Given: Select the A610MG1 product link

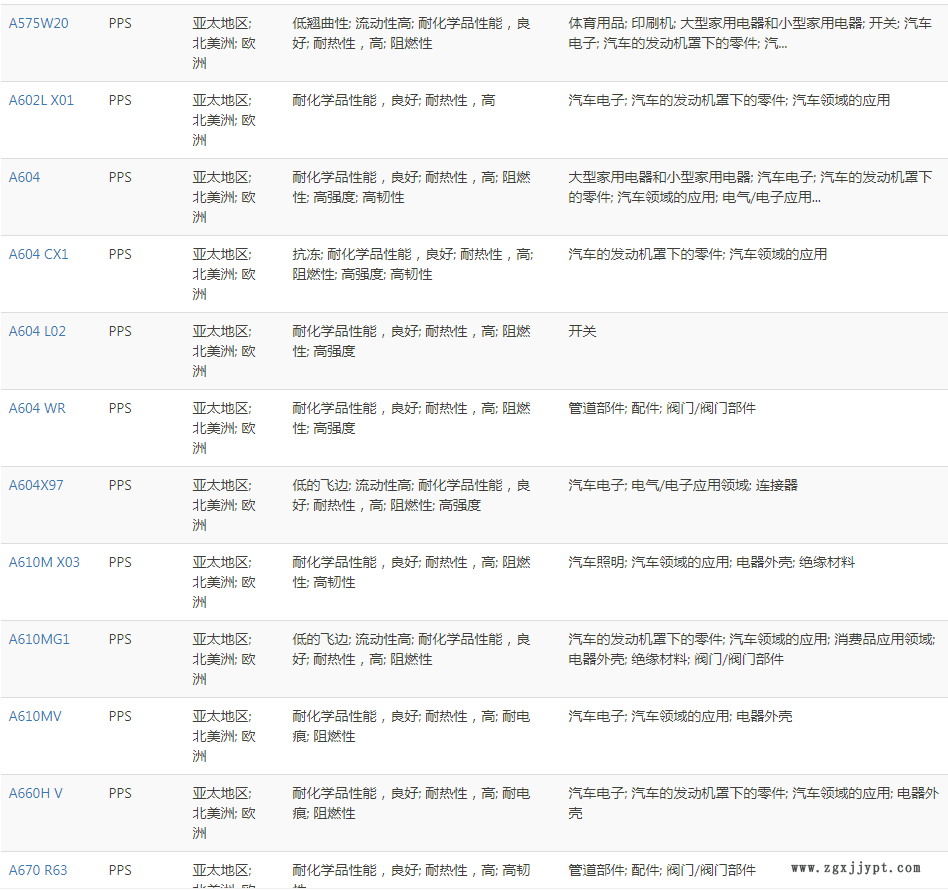Looking at the screenshot, I should tap(39, 639).
